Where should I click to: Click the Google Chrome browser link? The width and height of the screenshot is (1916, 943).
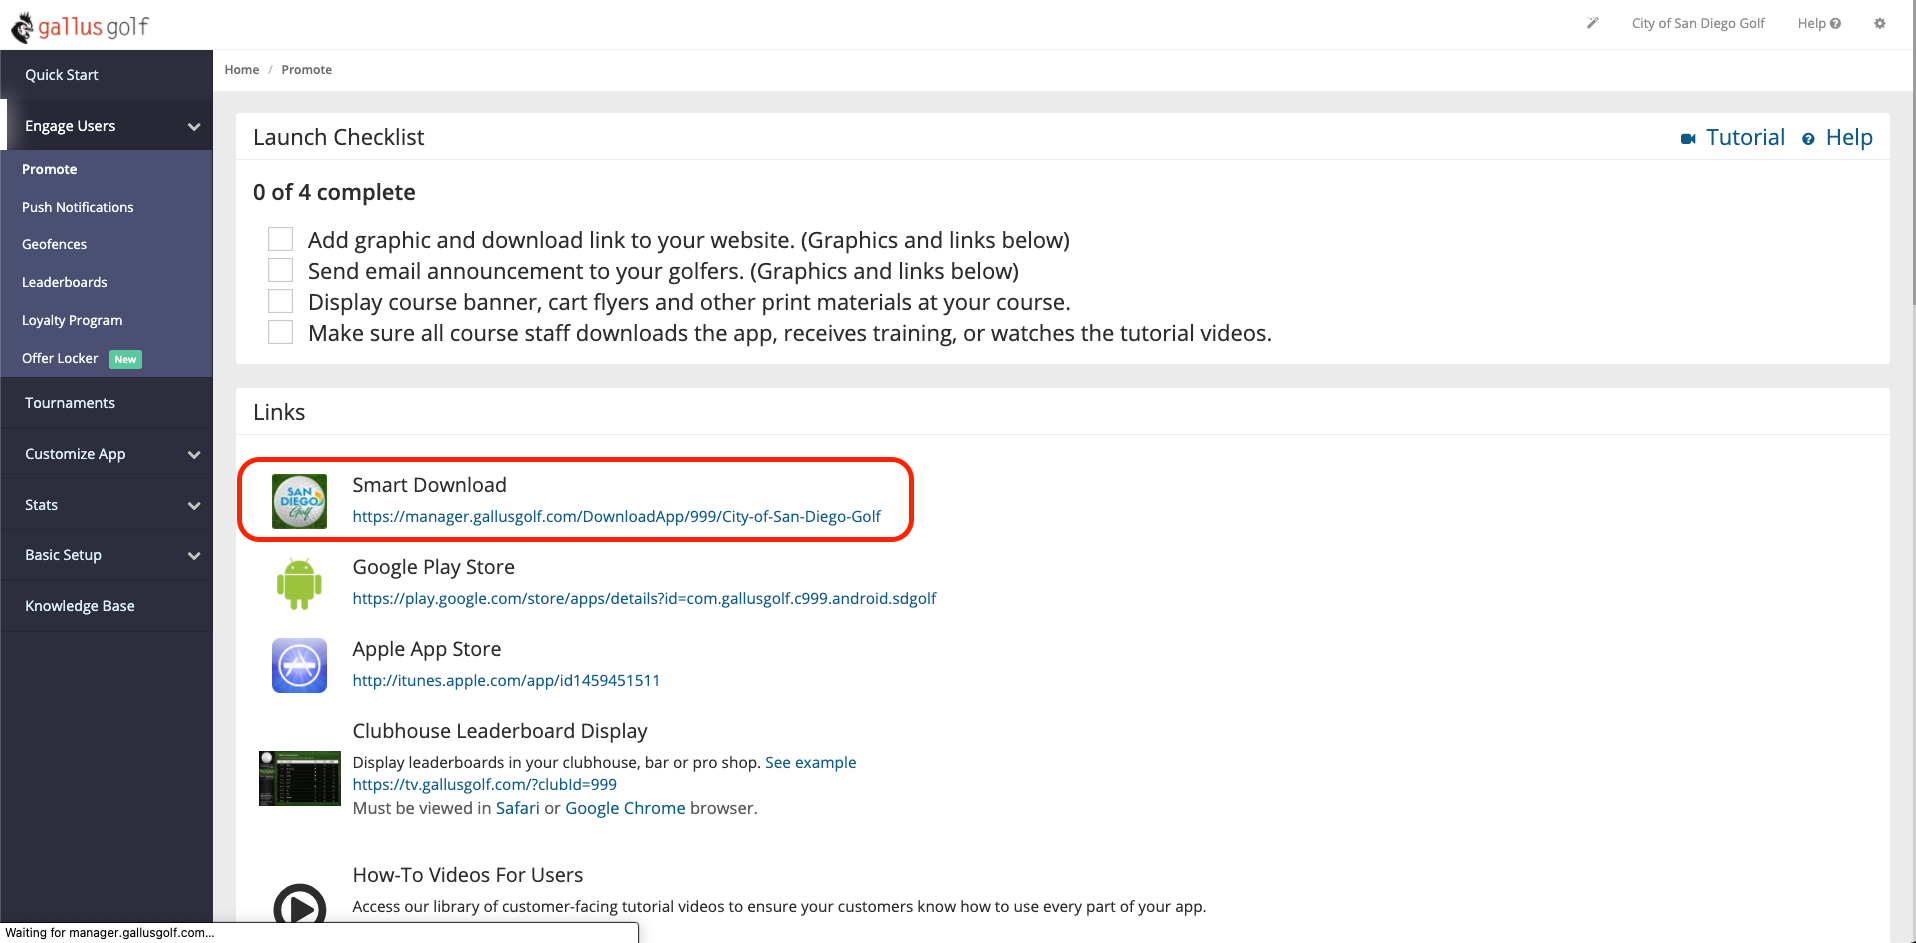(625, 808)
